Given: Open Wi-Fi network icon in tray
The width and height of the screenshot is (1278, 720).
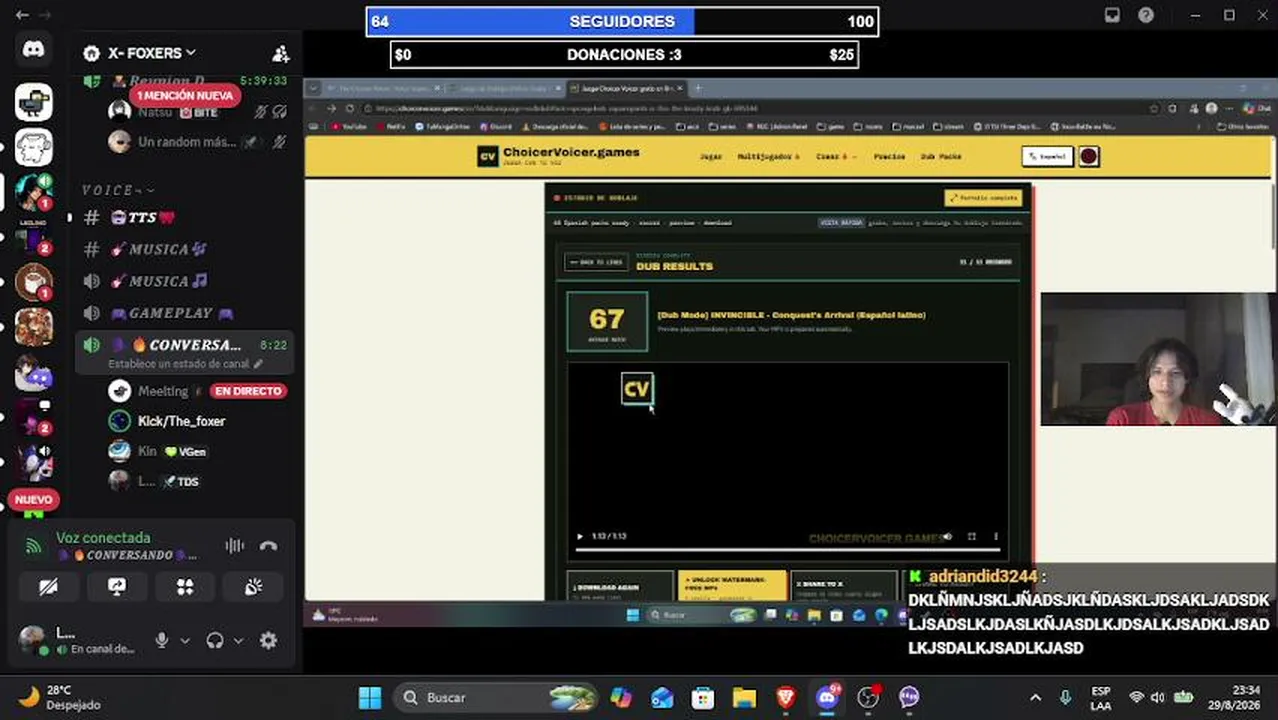Looking at the screenshot, I should (1136, 697).
